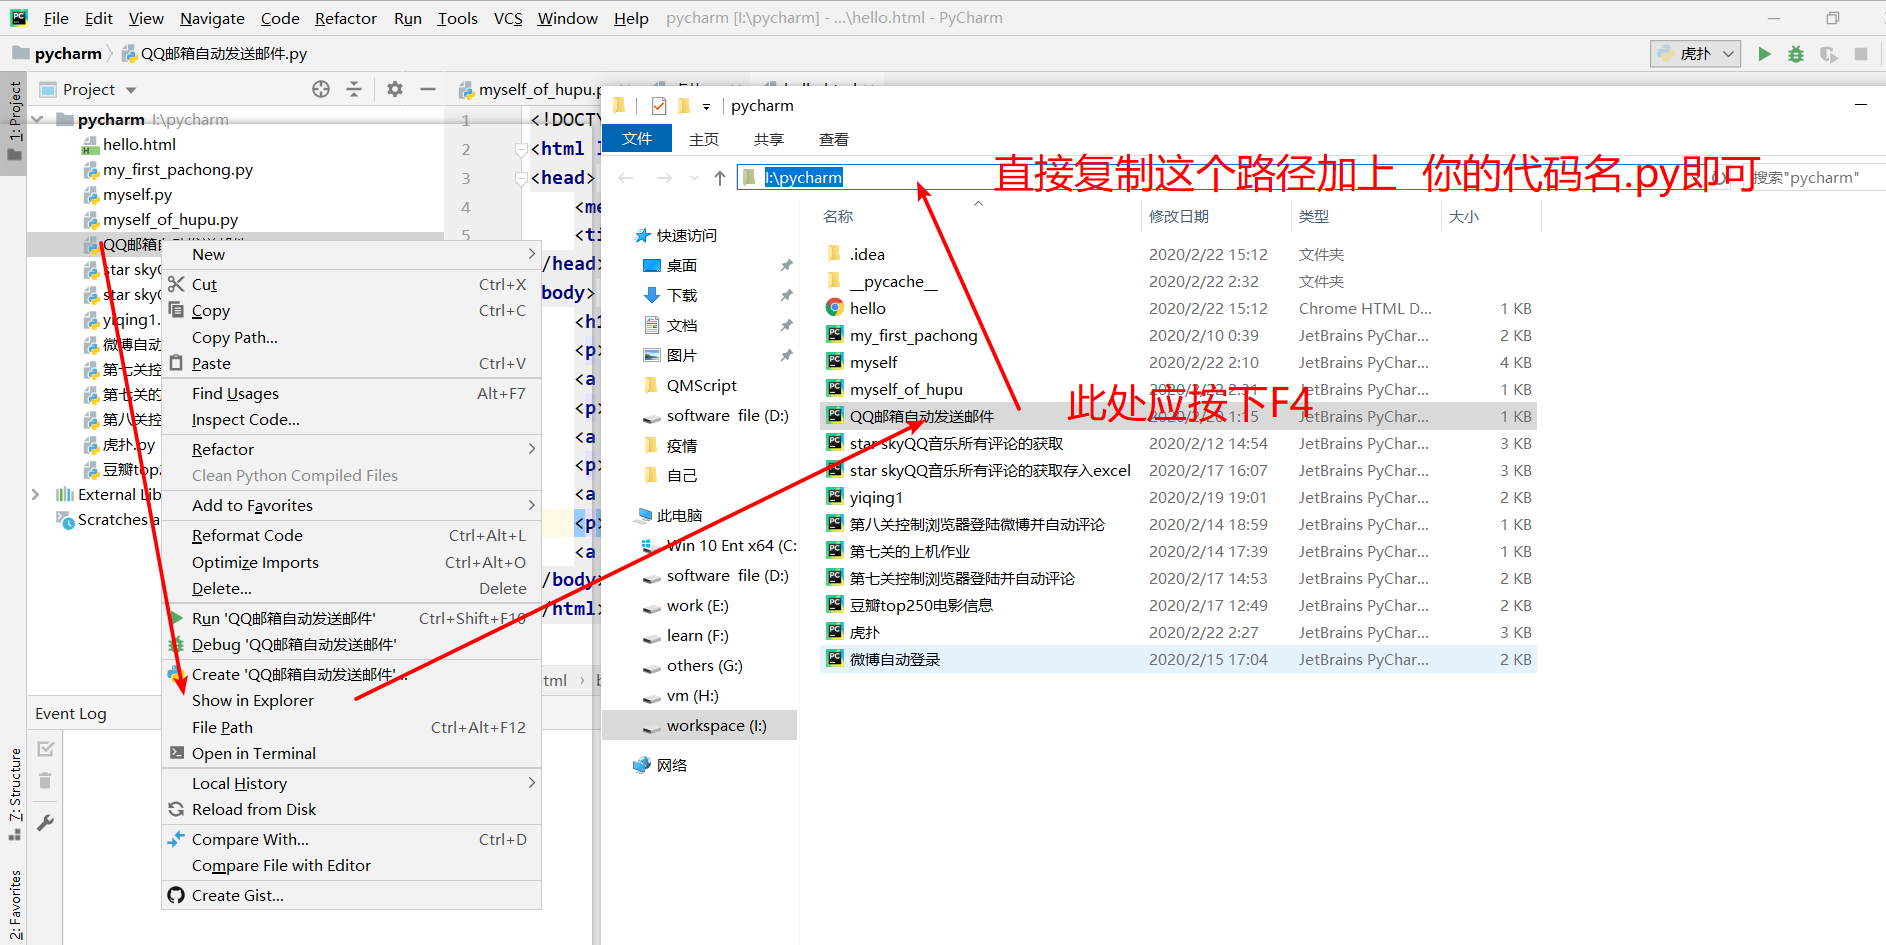This screenshot has height=945, width=1886.
Task: Open Project panel settings gear
Action: (395, 89)
